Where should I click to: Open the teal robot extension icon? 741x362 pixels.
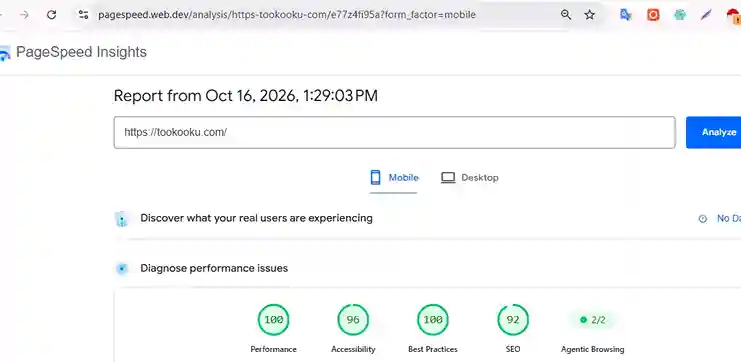680,15
